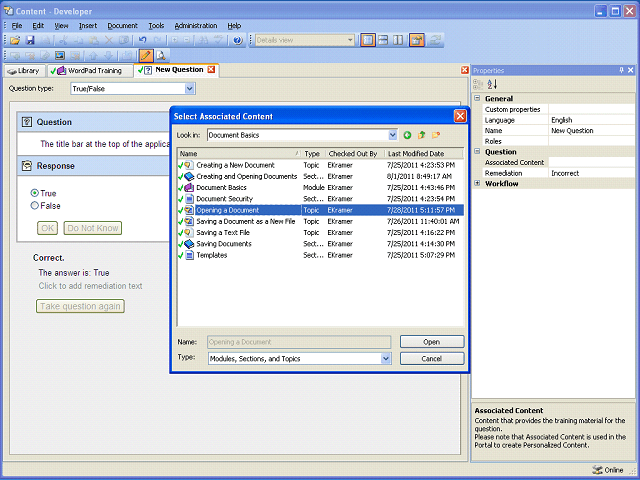Click the Take question again button
The height and width of the screenshot is (480, 640).
pos(80,306)
